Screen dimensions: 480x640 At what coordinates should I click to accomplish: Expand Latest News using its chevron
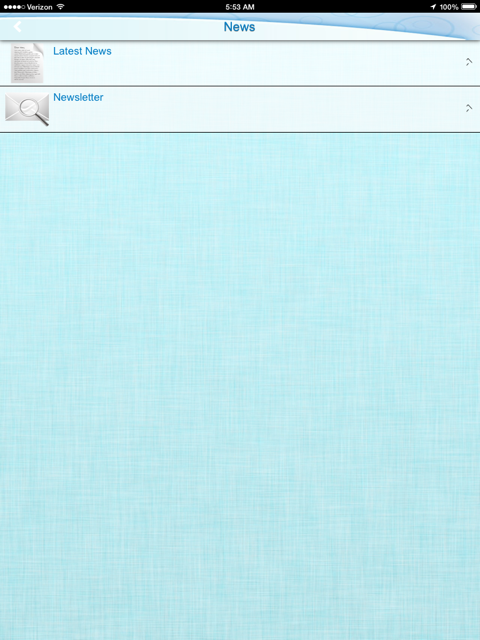(x=469, y=62)
